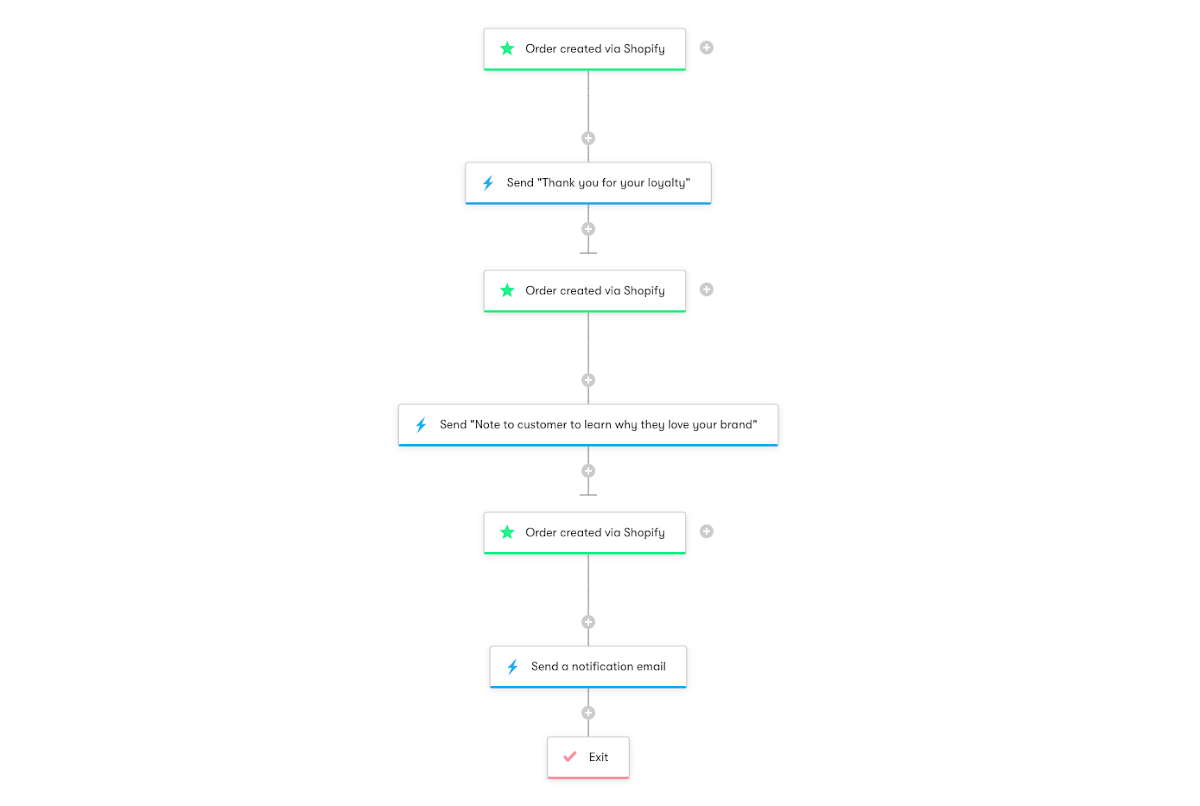Image resolution: width=1200 pixels, height=806 pixels.
Task: Open the Send a notification email step
Action: pos(588,666)
